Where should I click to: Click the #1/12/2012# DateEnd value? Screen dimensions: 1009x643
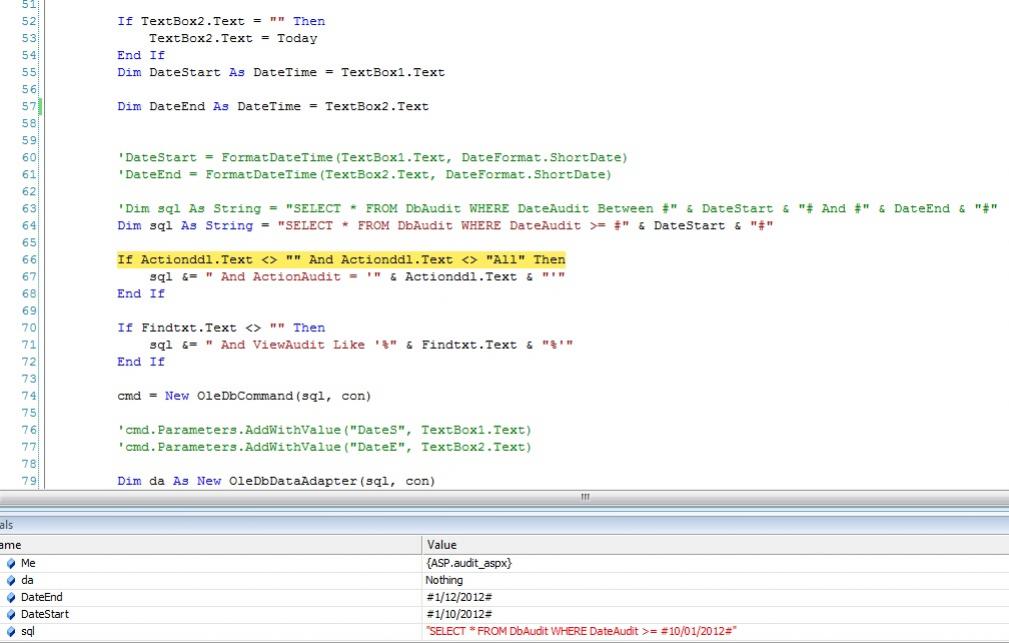pyautogui.click(x=459, y=597)
